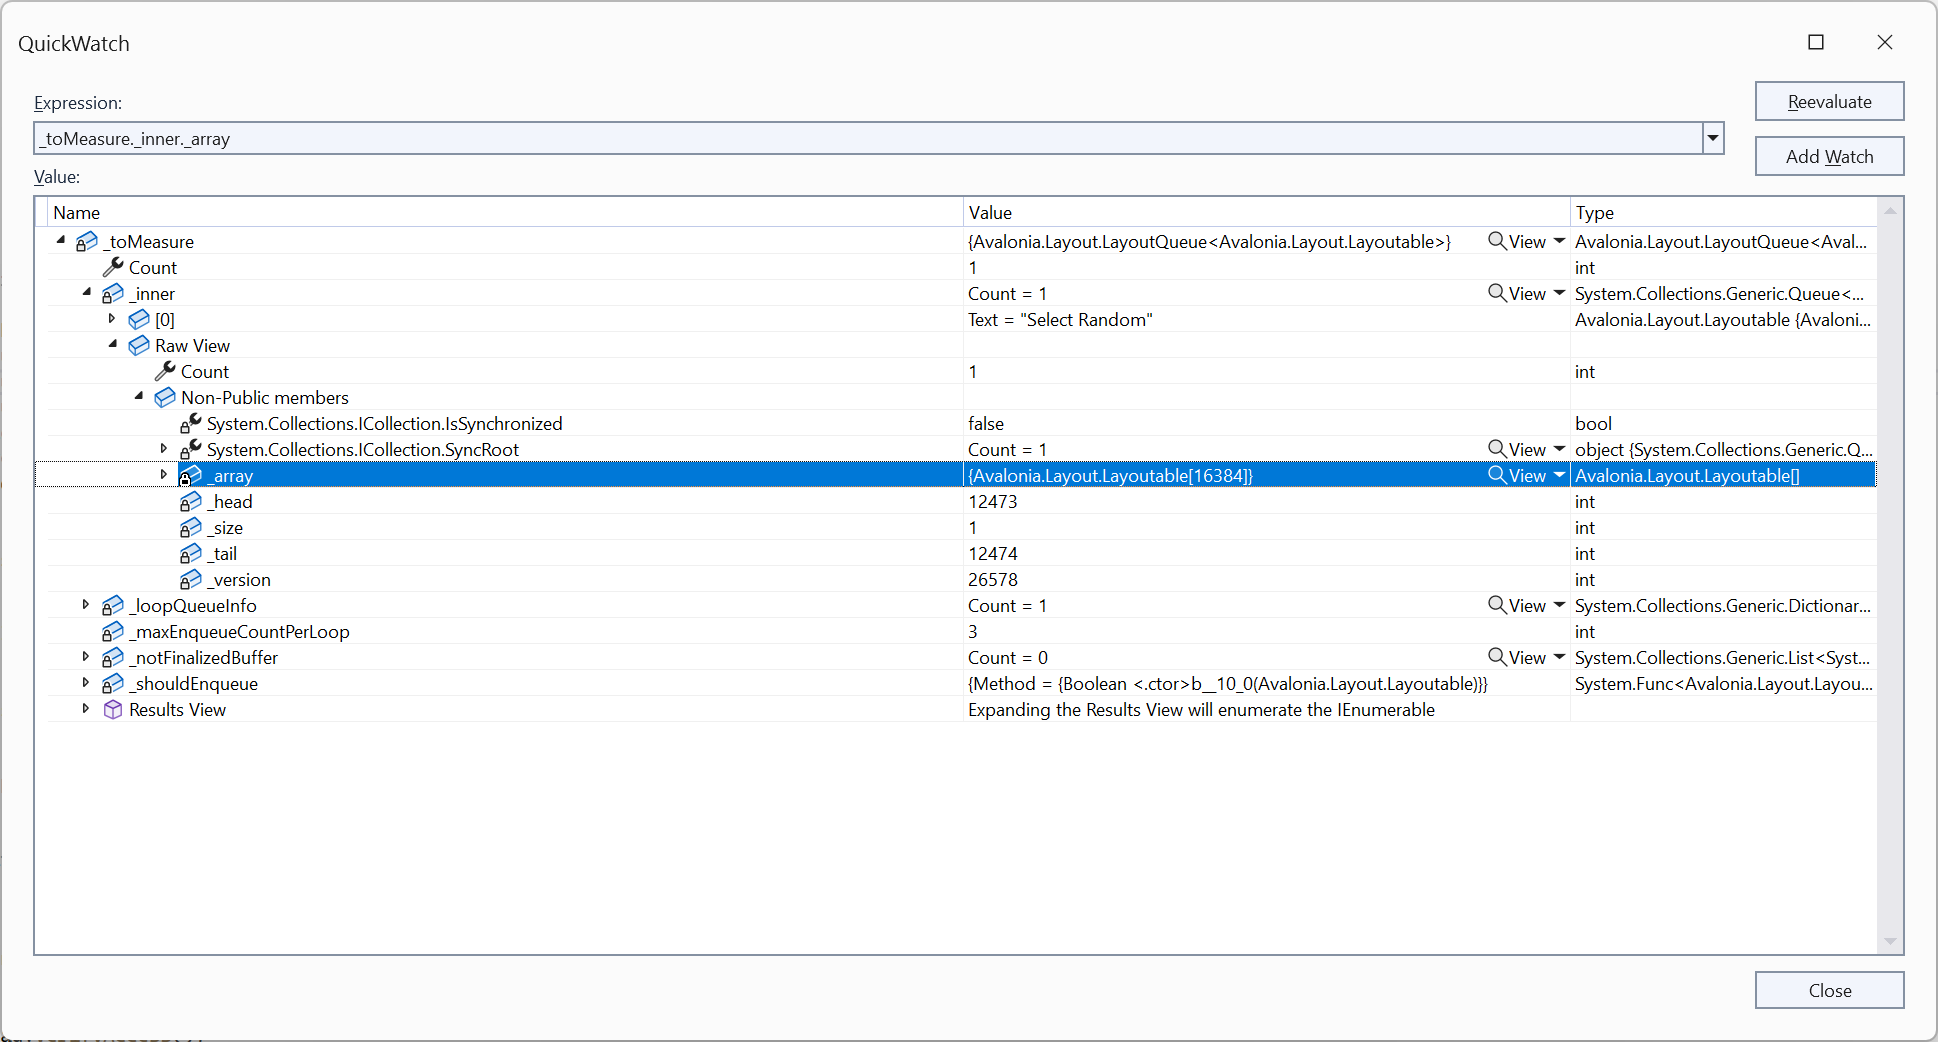1938x1042 pixels.
Task: Click the field icon beside _version
Action: coord(191,579)
